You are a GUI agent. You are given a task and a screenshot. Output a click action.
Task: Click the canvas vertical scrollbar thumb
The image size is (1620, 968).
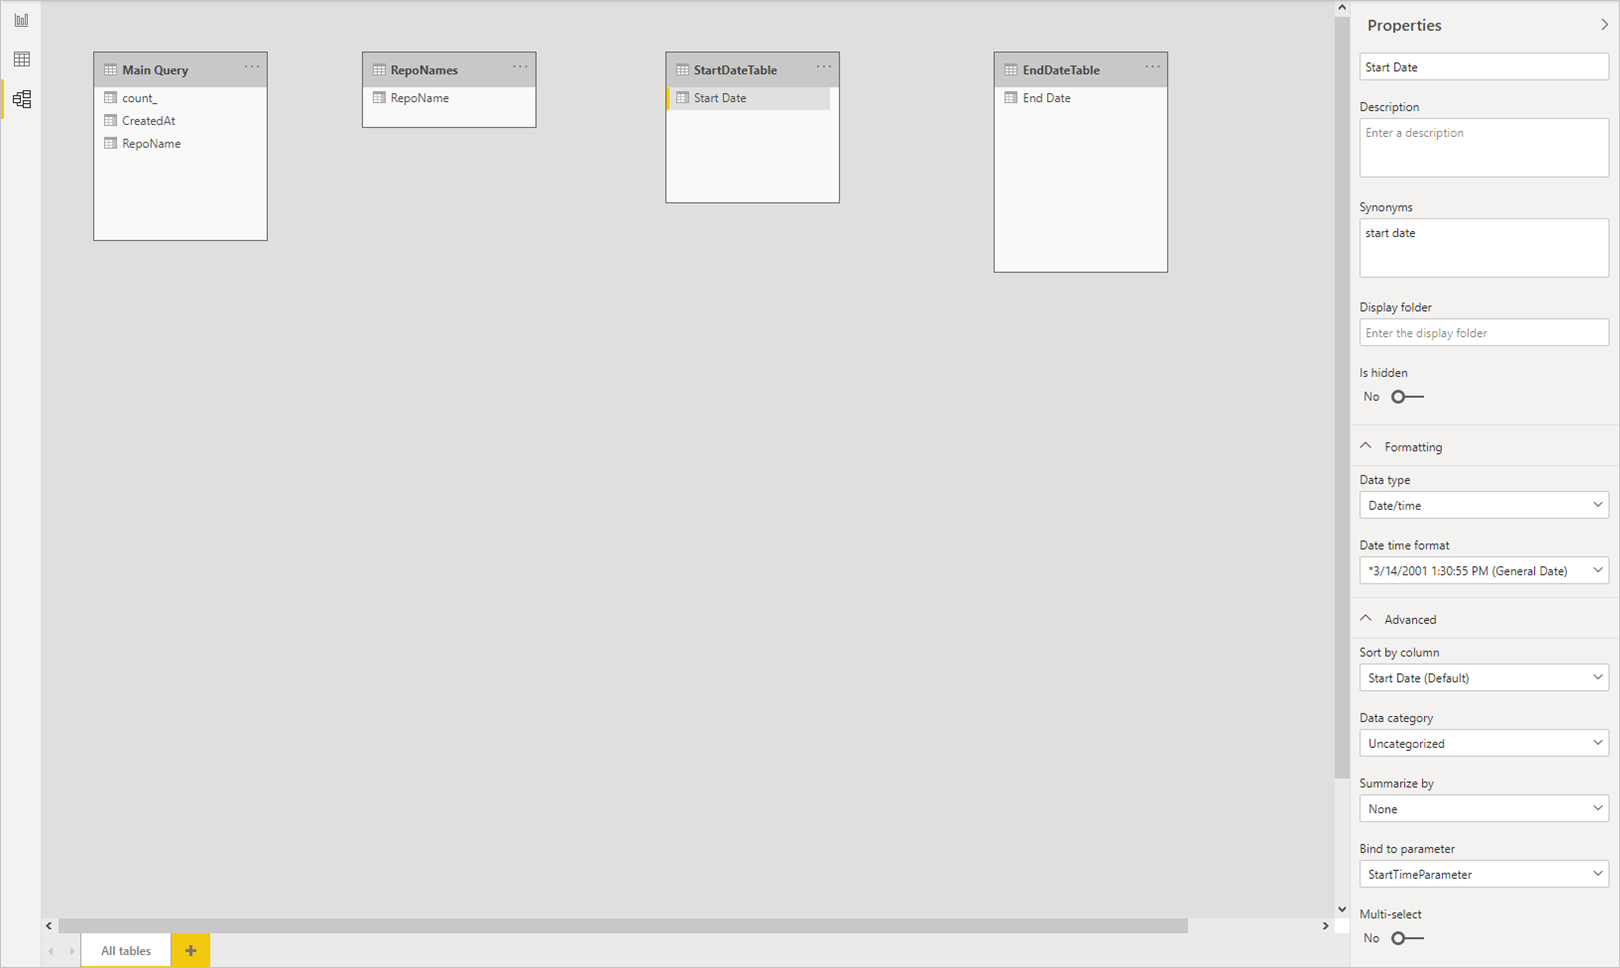(1342, 397)
